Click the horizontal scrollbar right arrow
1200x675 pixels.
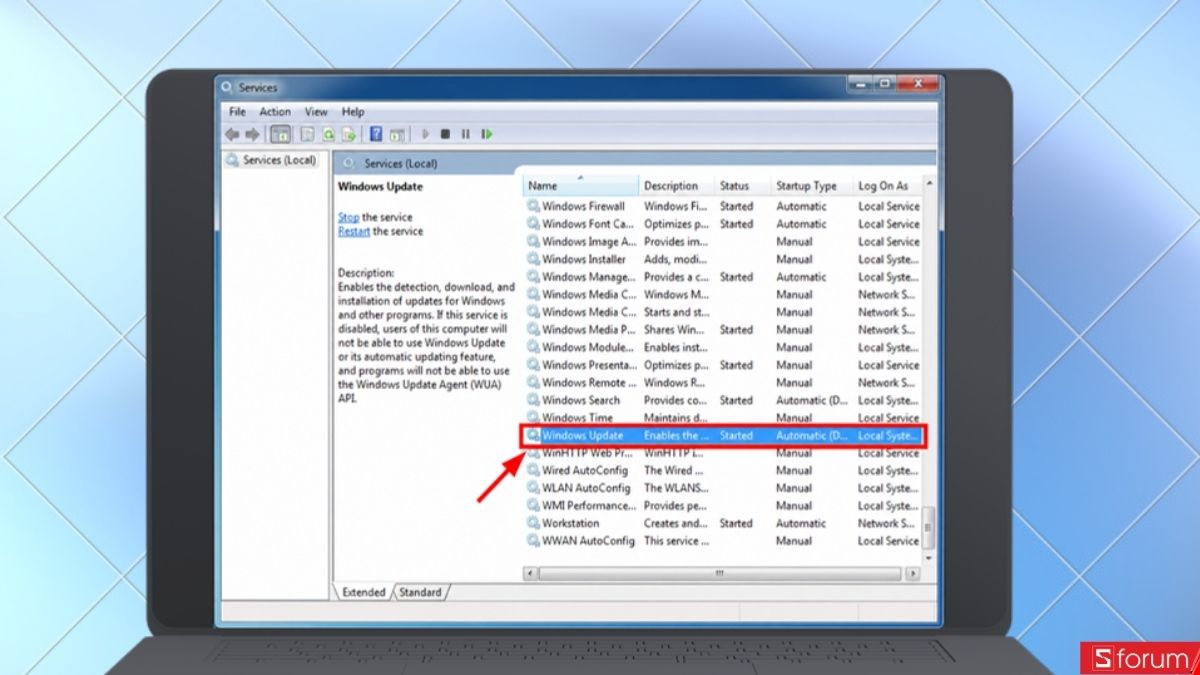(912, 574)
